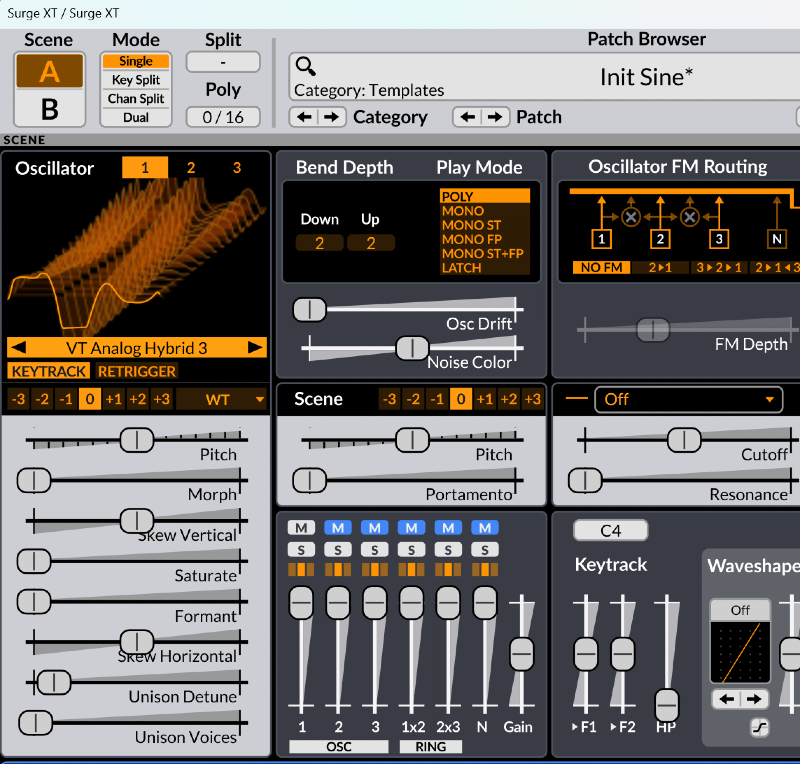Image resolution: width=800 pixels, height=764 pixels.
Task: Click the Noise Color slider handle
Action: tap(412, 348)
